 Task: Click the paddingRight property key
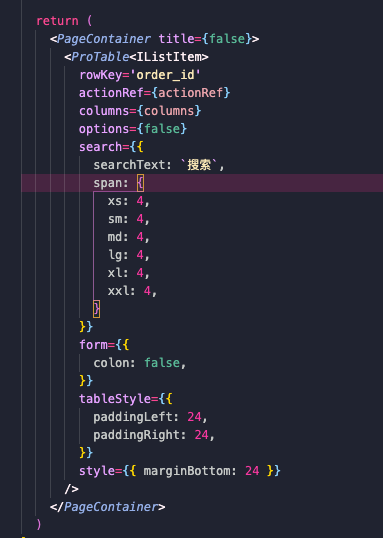pos(136,435)
